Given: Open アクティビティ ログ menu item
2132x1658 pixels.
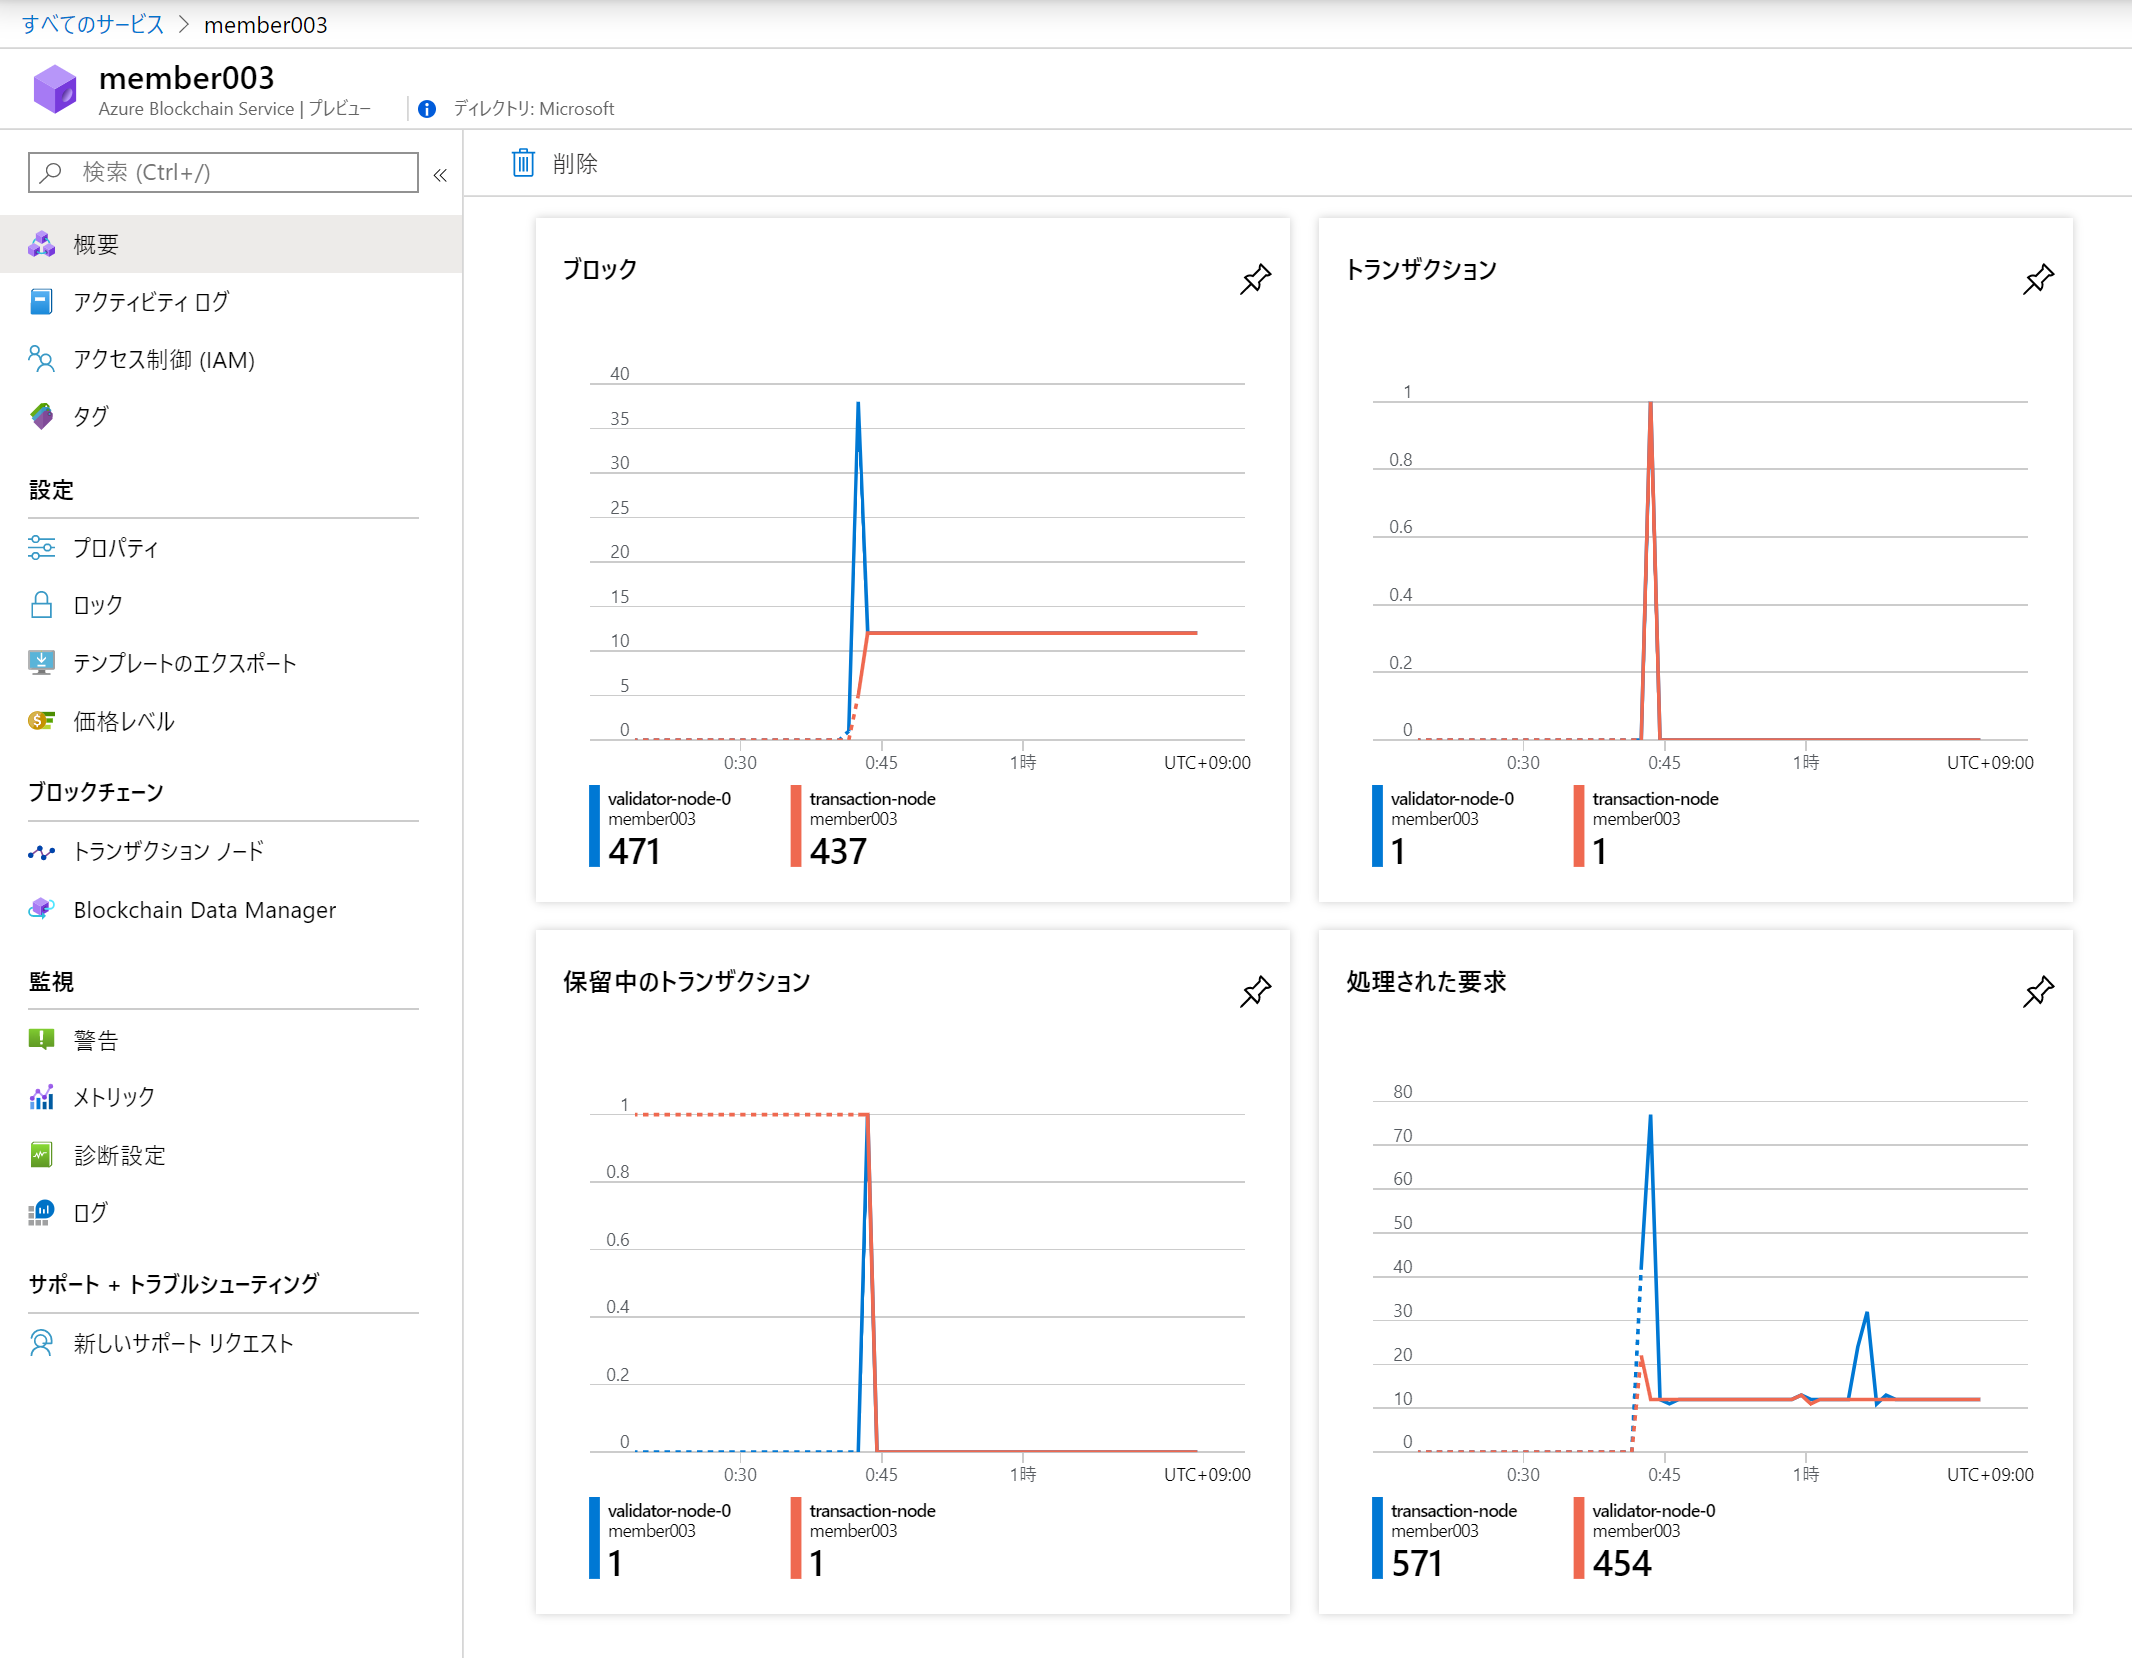Looking at the screenshot, I should tap(151, 302).
